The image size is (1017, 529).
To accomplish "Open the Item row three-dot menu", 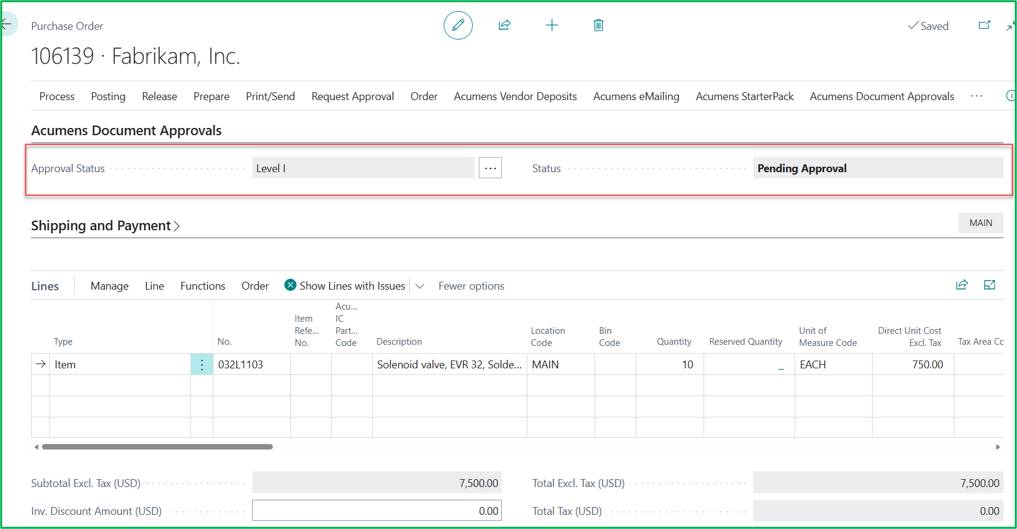I will 202,364.
